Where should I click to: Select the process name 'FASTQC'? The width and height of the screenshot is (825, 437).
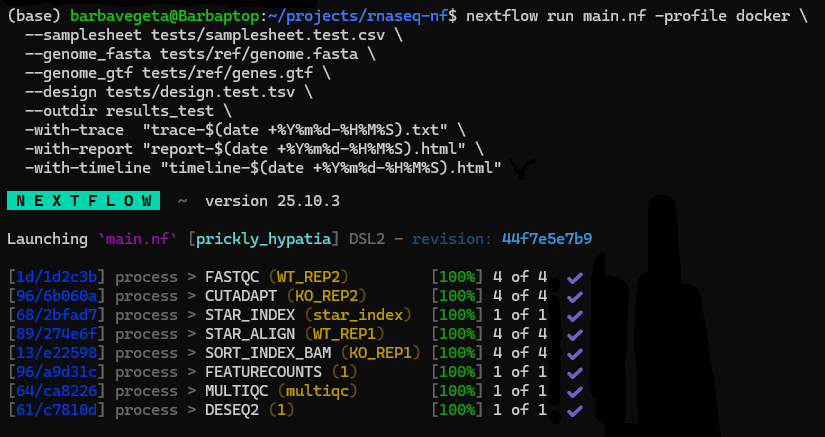pos(232,277)
